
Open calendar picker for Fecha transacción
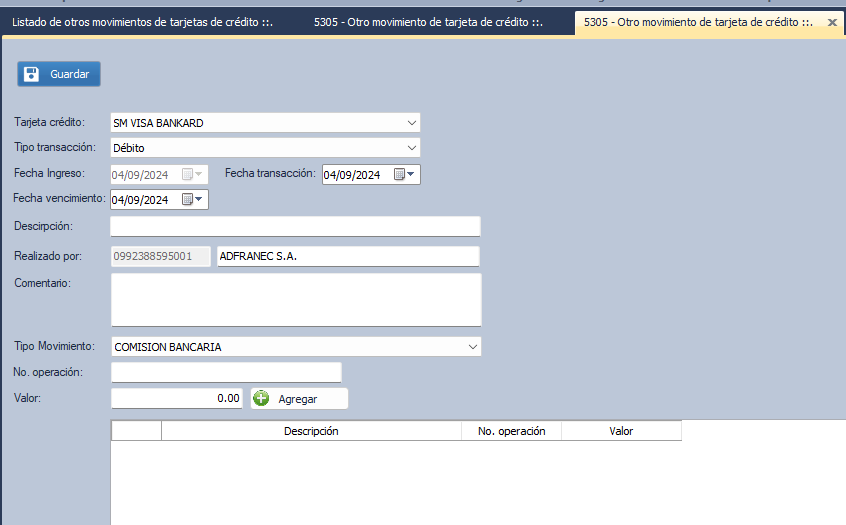pos(405,175)
